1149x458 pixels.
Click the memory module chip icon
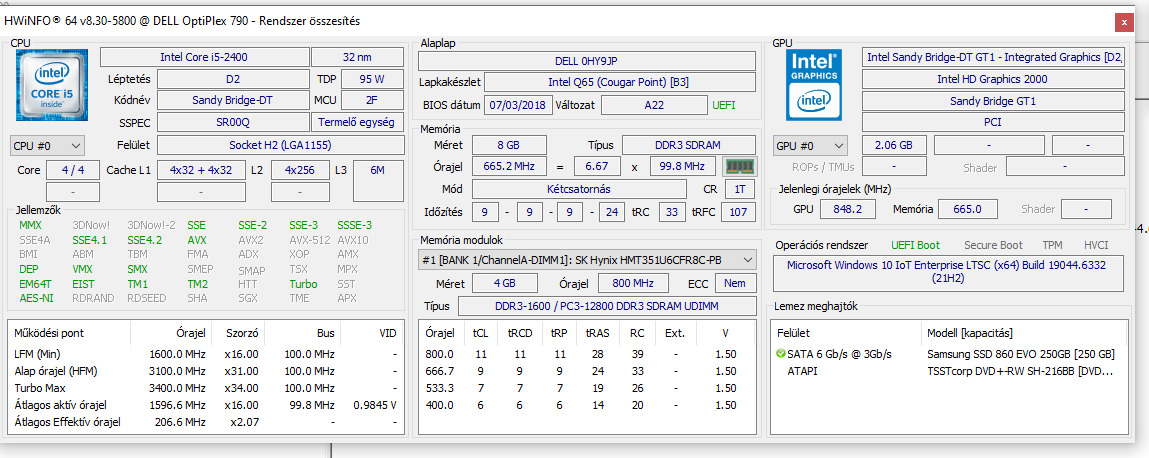pyautogui.click(x=739, y=166)
